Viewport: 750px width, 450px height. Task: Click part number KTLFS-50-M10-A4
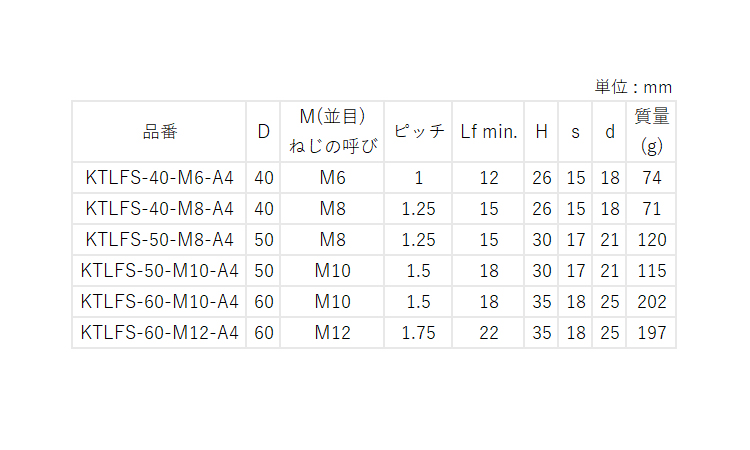point(160,271)
